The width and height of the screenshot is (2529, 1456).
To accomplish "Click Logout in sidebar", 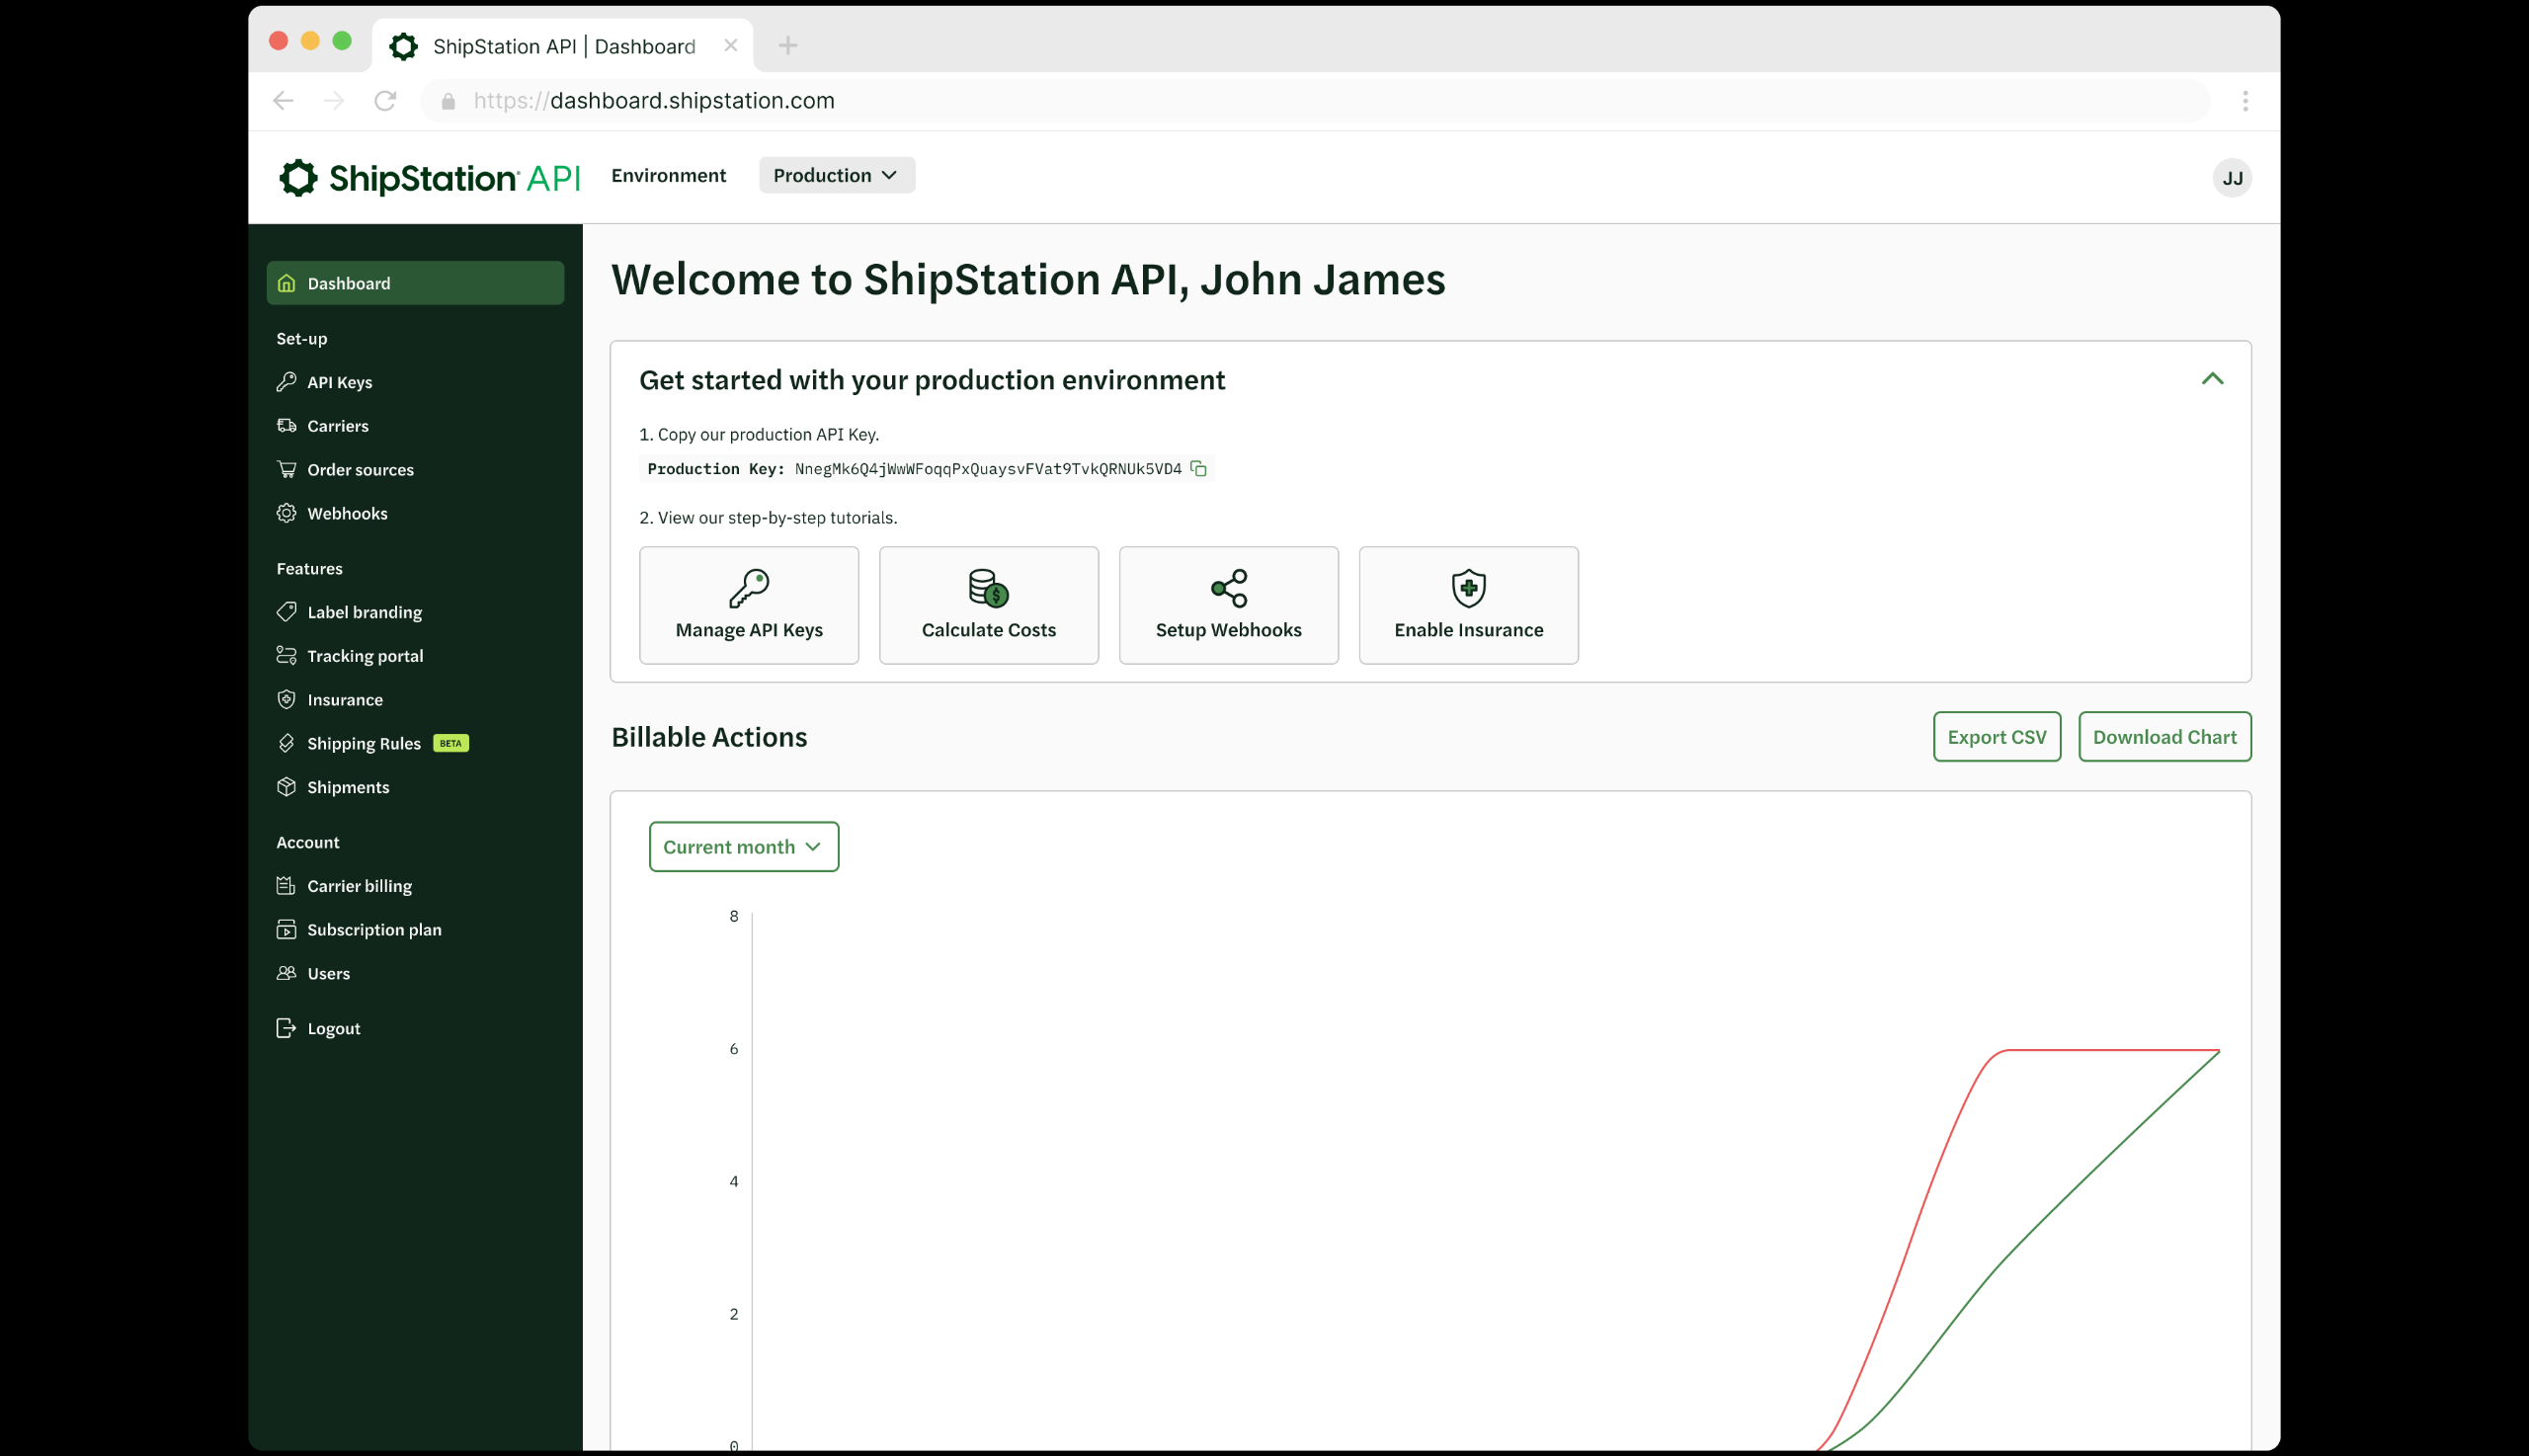I will [333, 1028].
